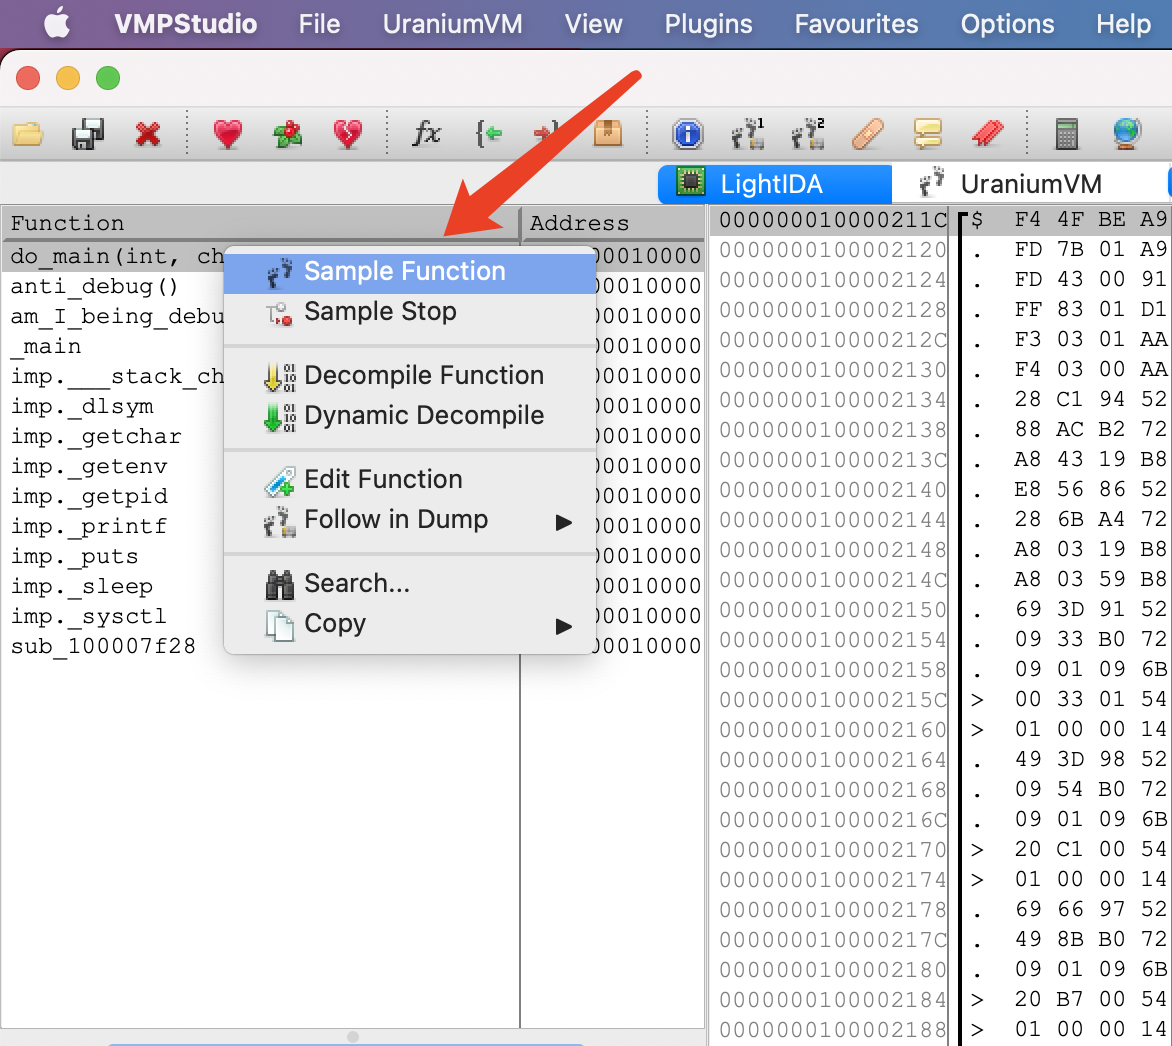Image resolution: width=1172 pixels, height=1046 pixels.
Task: Click the save floppy disk toolbar icon
Action: pyautogui.click(x=87, y=135)
